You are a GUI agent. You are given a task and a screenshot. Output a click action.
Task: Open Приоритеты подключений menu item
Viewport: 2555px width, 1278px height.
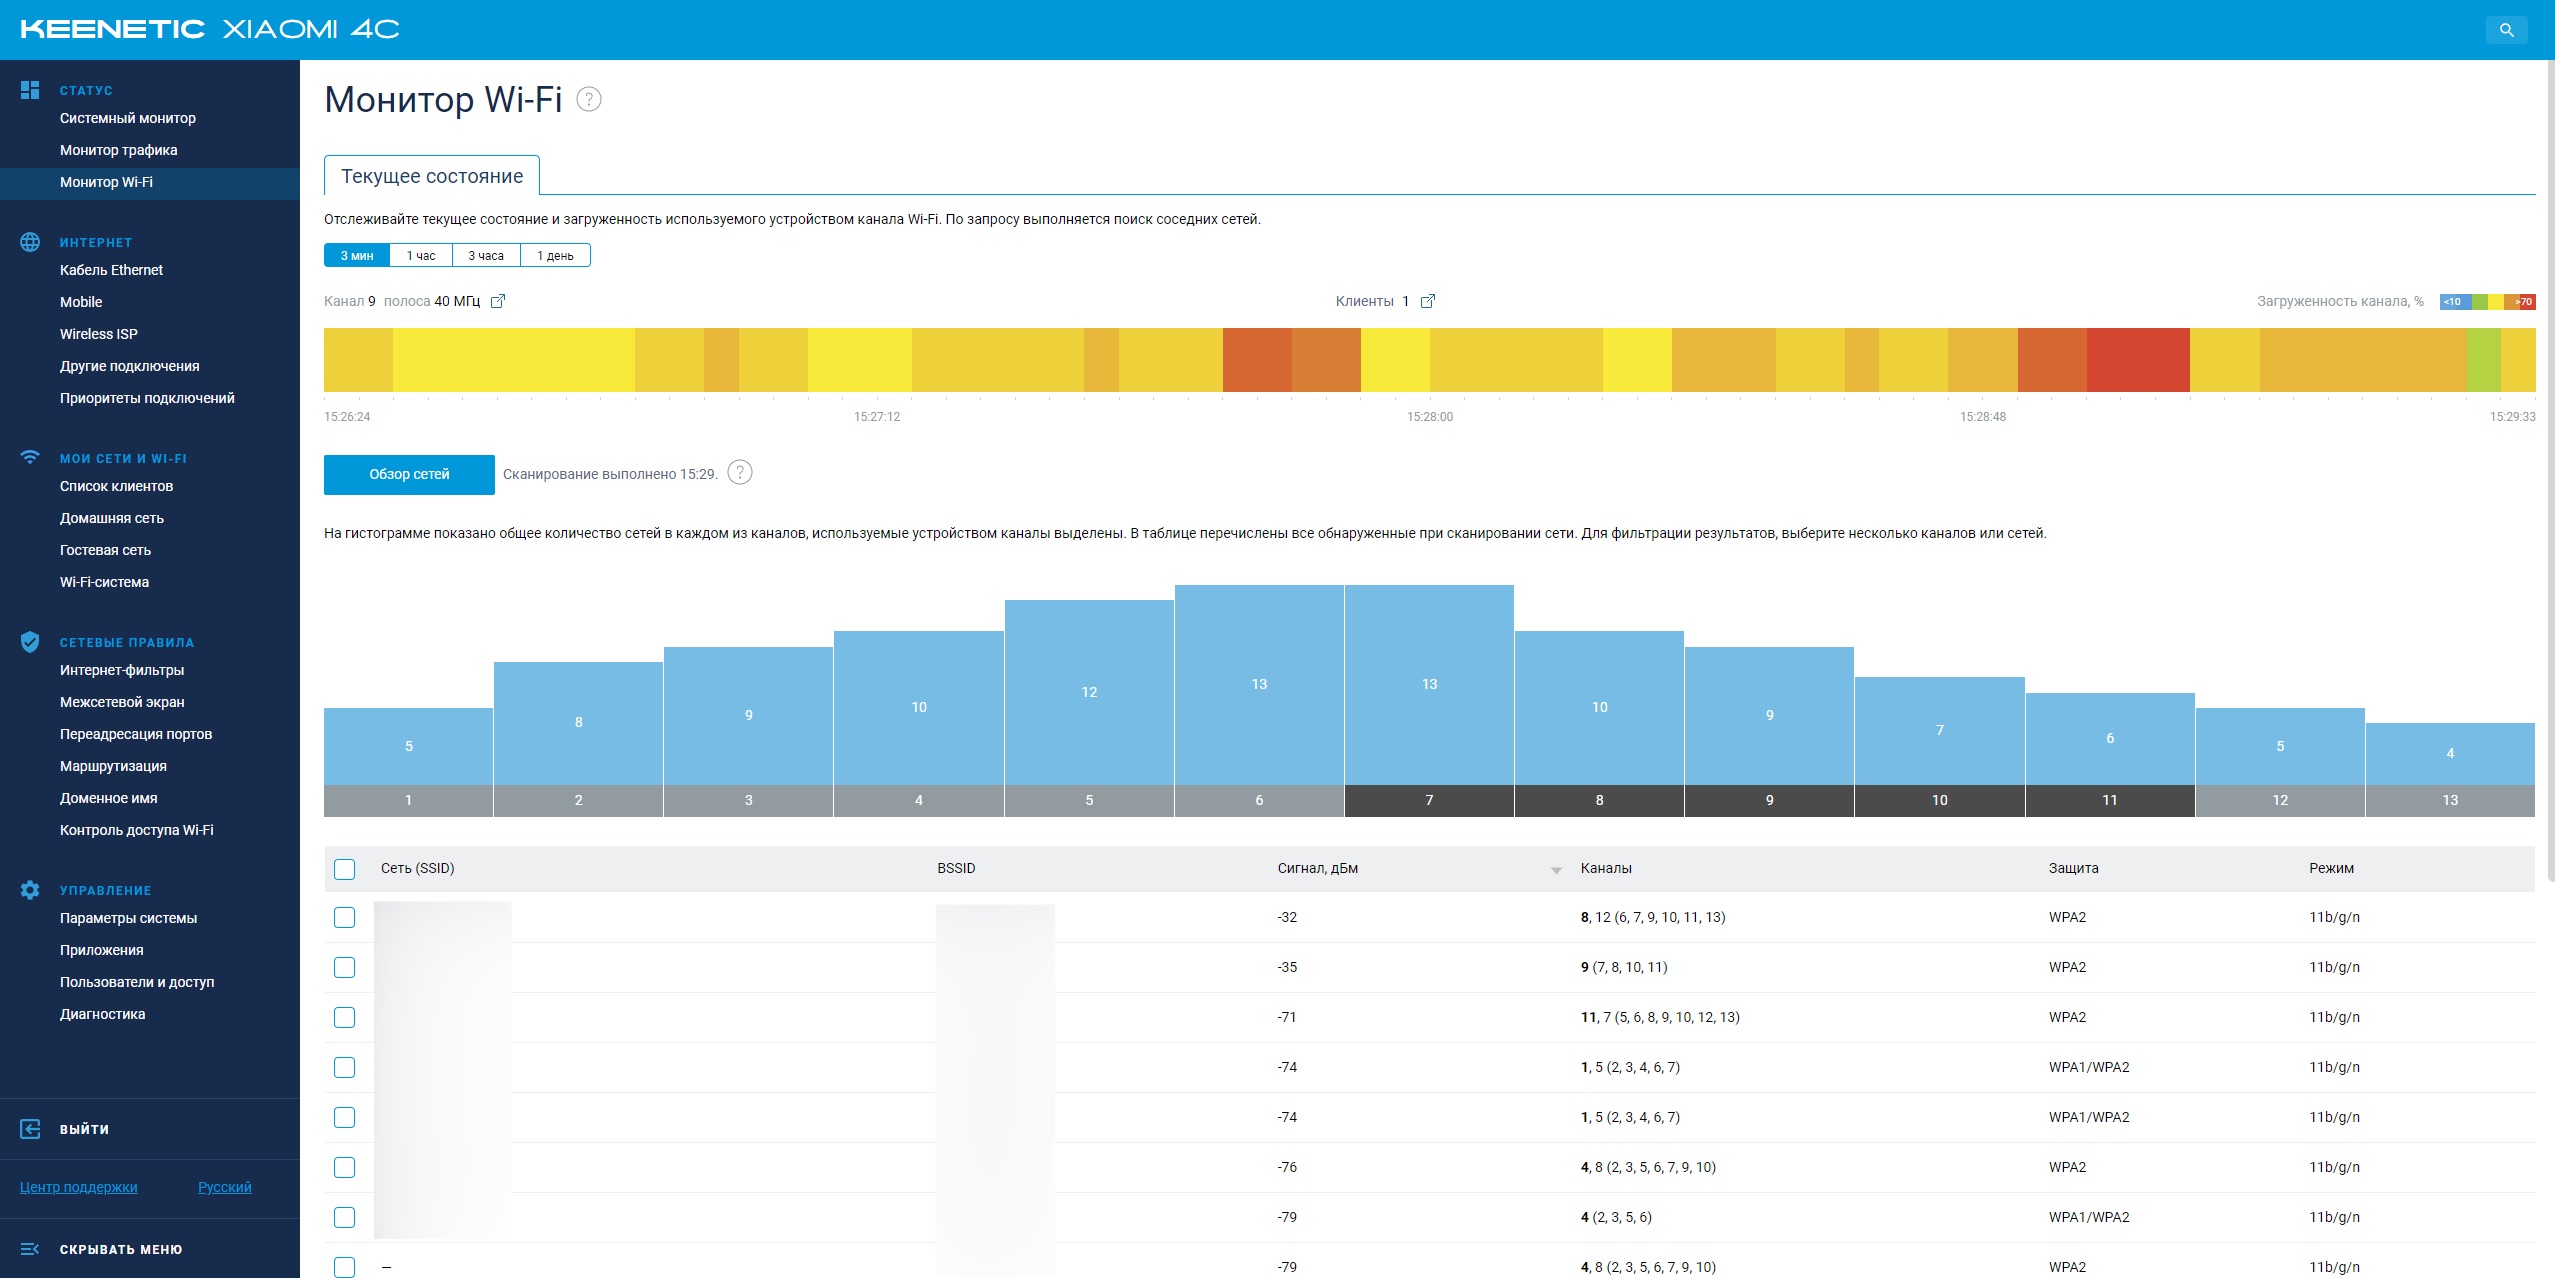[147, 398]
